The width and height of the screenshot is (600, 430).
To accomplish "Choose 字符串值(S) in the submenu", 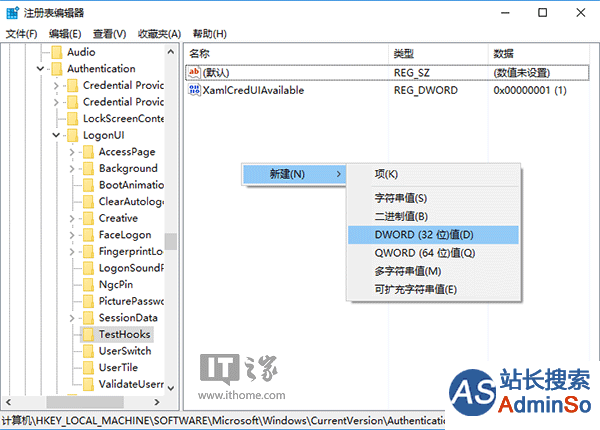I will click(433, 198).
